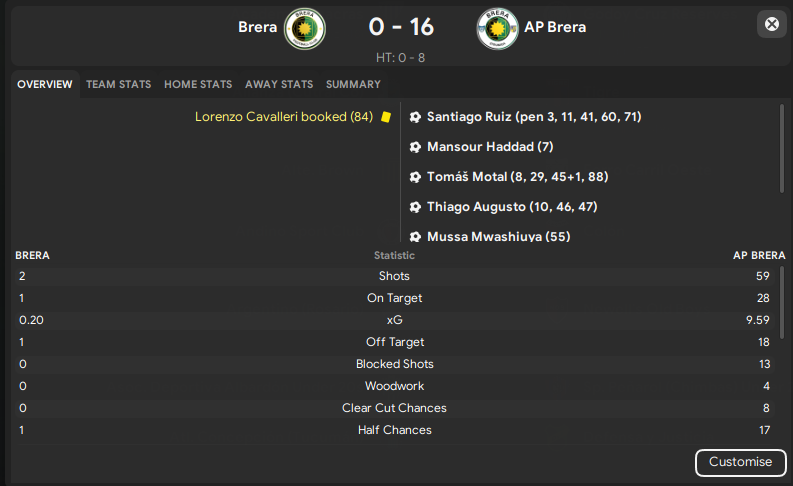Click the Brera home team crest
Viewport: 793px width, 486px height.
tap(304, 28)
